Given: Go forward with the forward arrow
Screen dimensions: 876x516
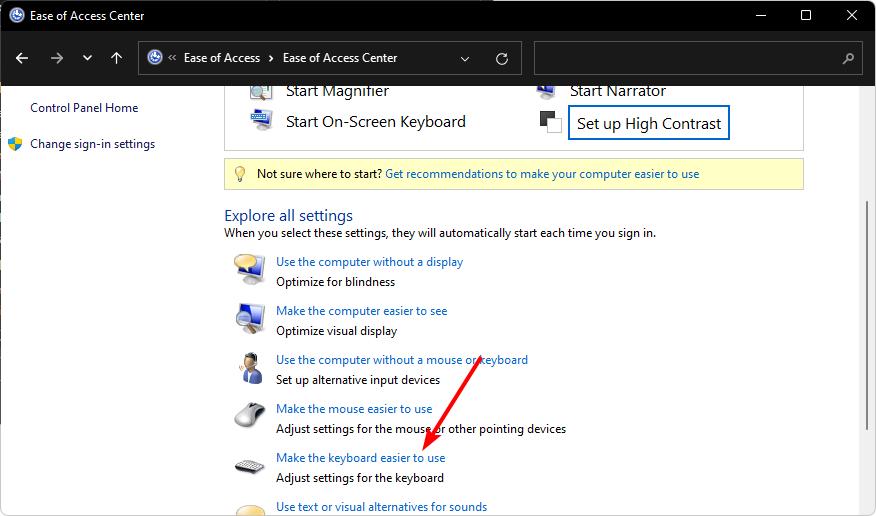Looking at the screenshot, I should (x=56, y=58).
